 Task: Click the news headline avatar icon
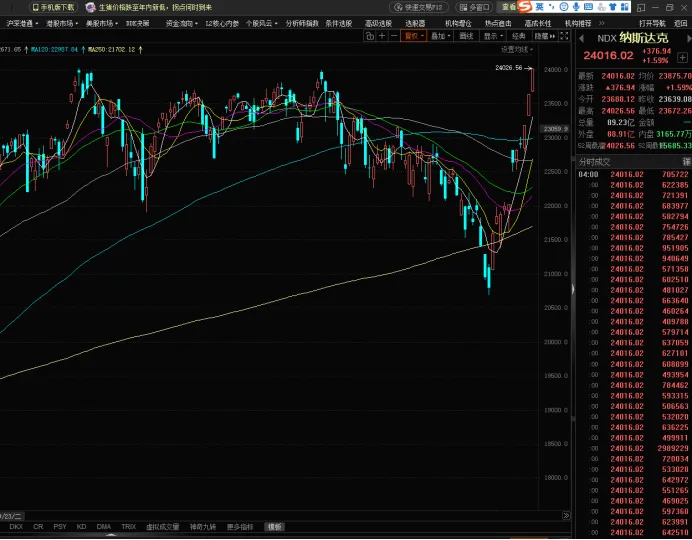tap(90, 7)
